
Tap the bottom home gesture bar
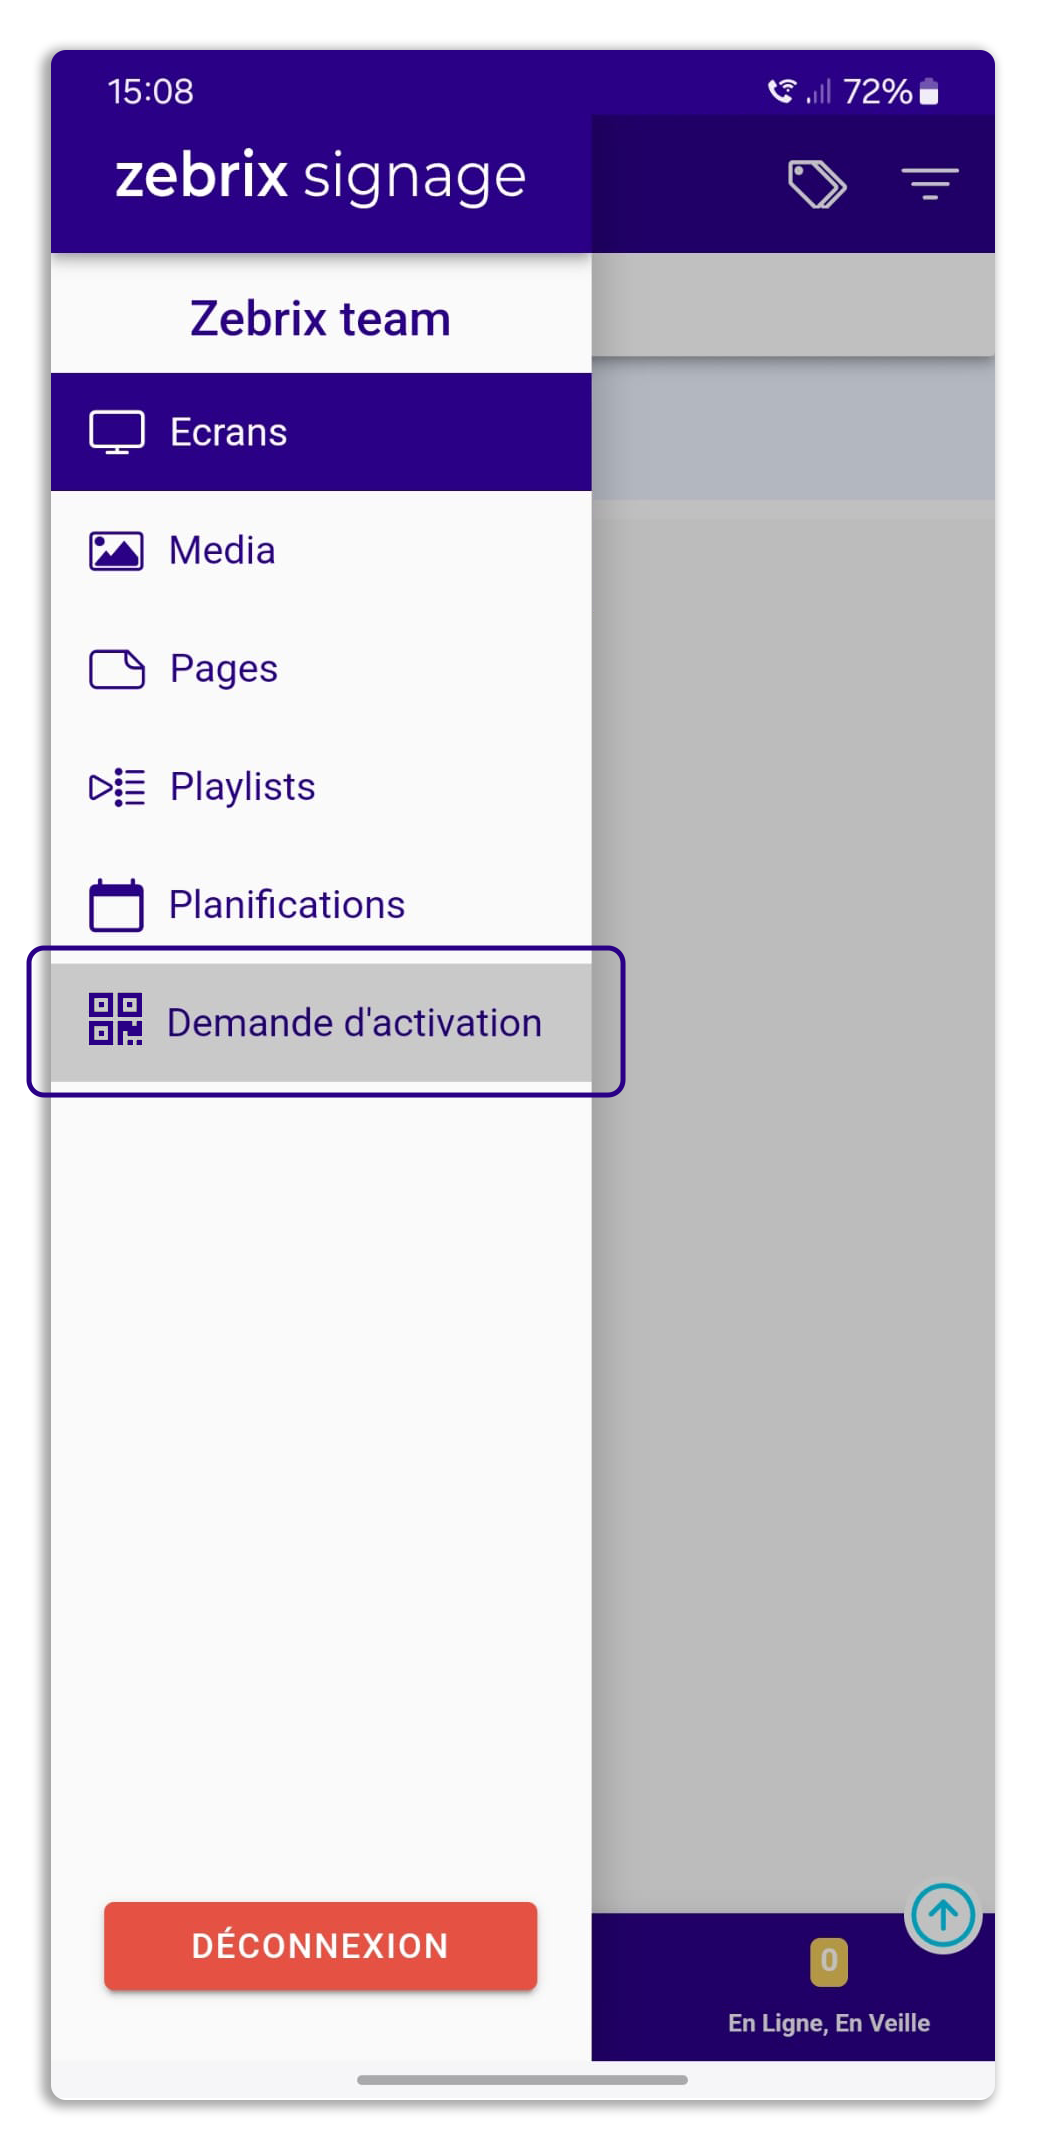point(522,2080)
